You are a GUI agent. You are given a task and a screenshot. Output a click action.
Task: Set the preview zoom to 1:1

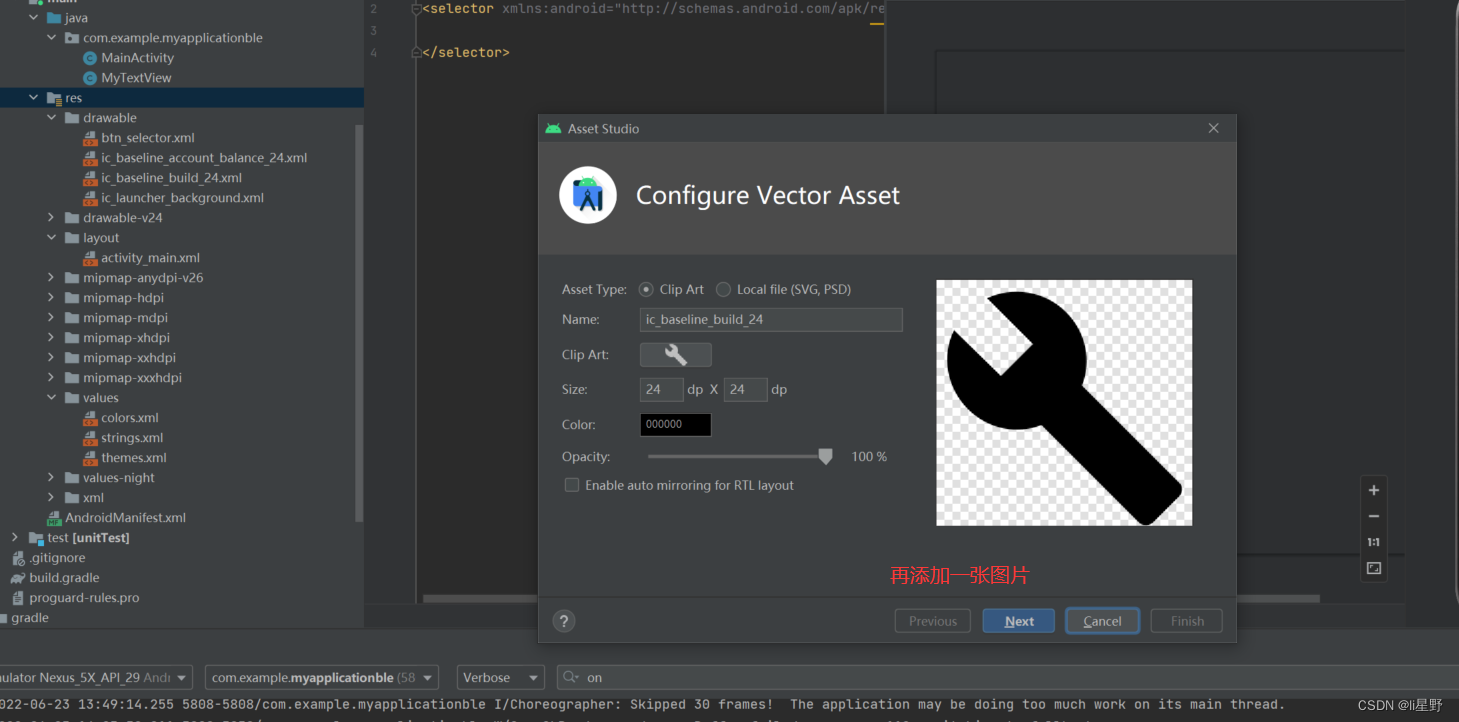[1374, 542]
